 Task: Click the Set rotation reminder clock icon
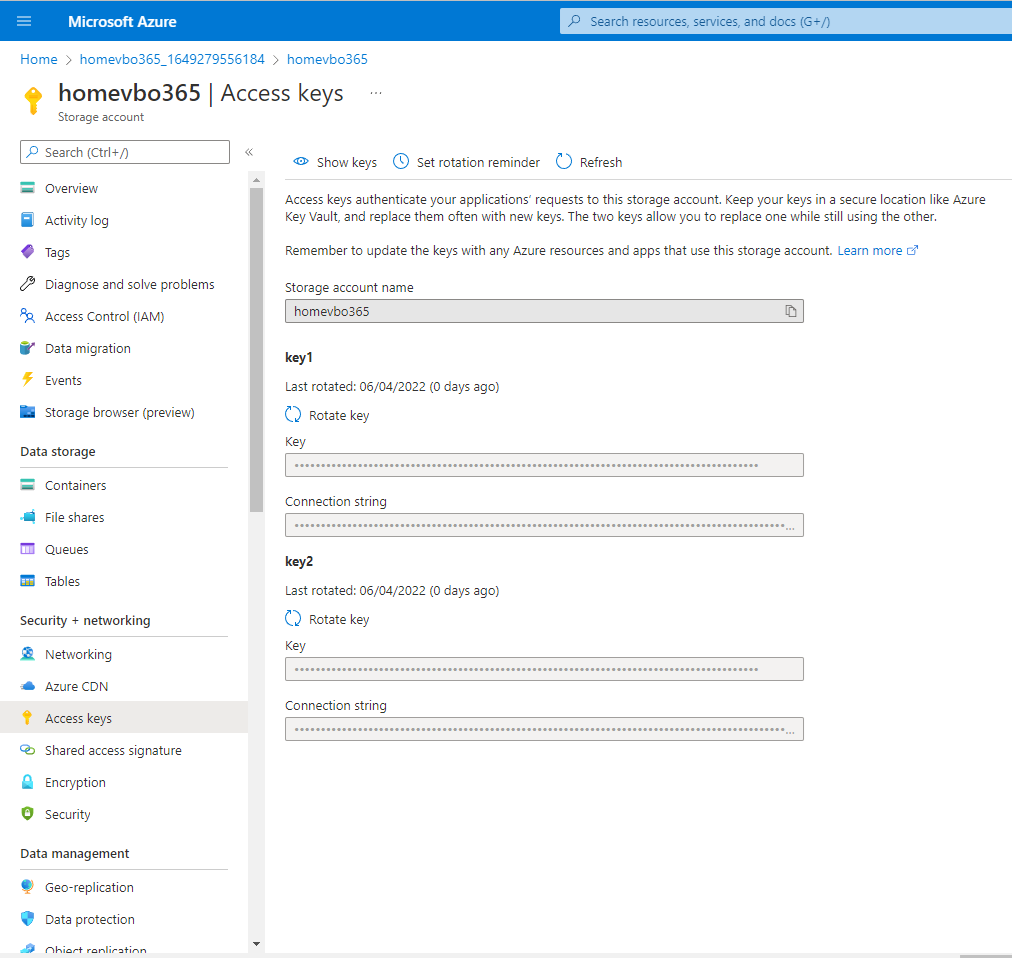pos(401,162)
